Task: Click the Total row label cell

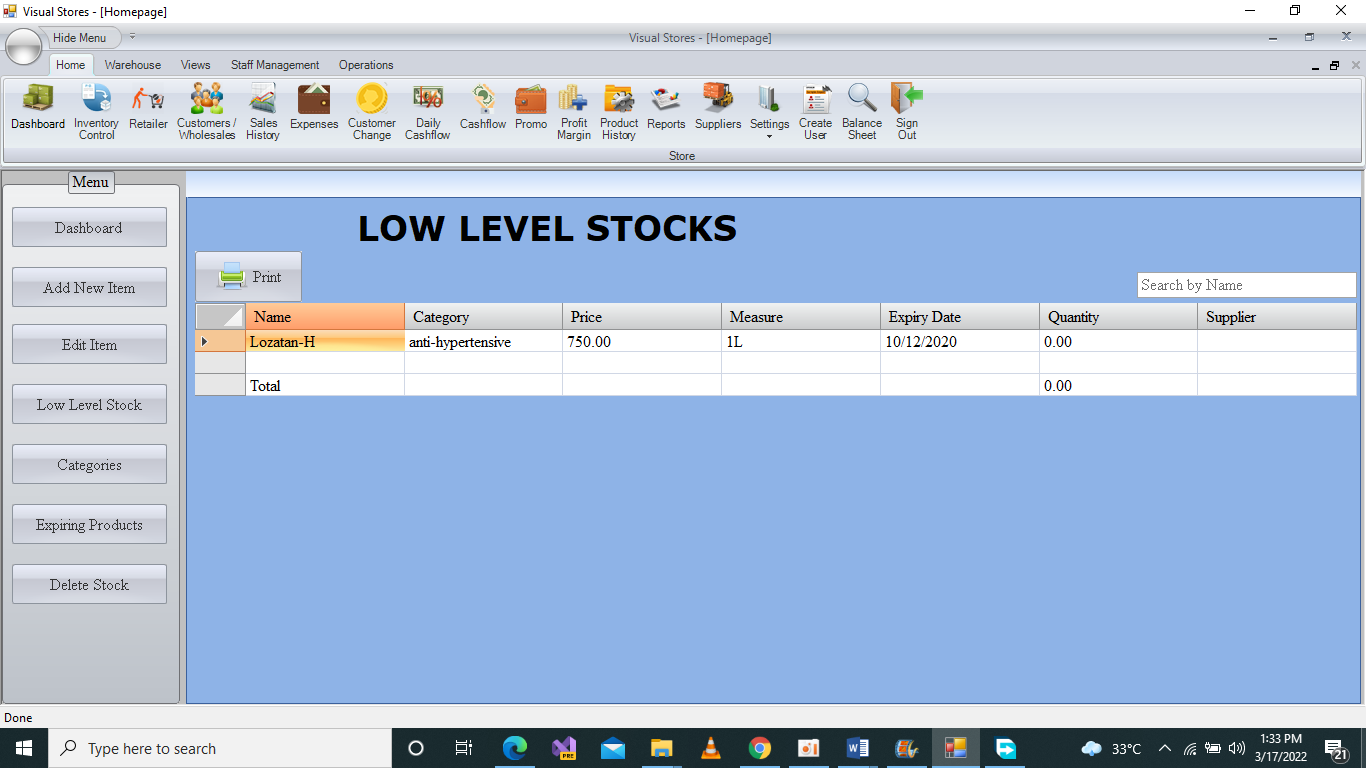Action: coord(325,385)
